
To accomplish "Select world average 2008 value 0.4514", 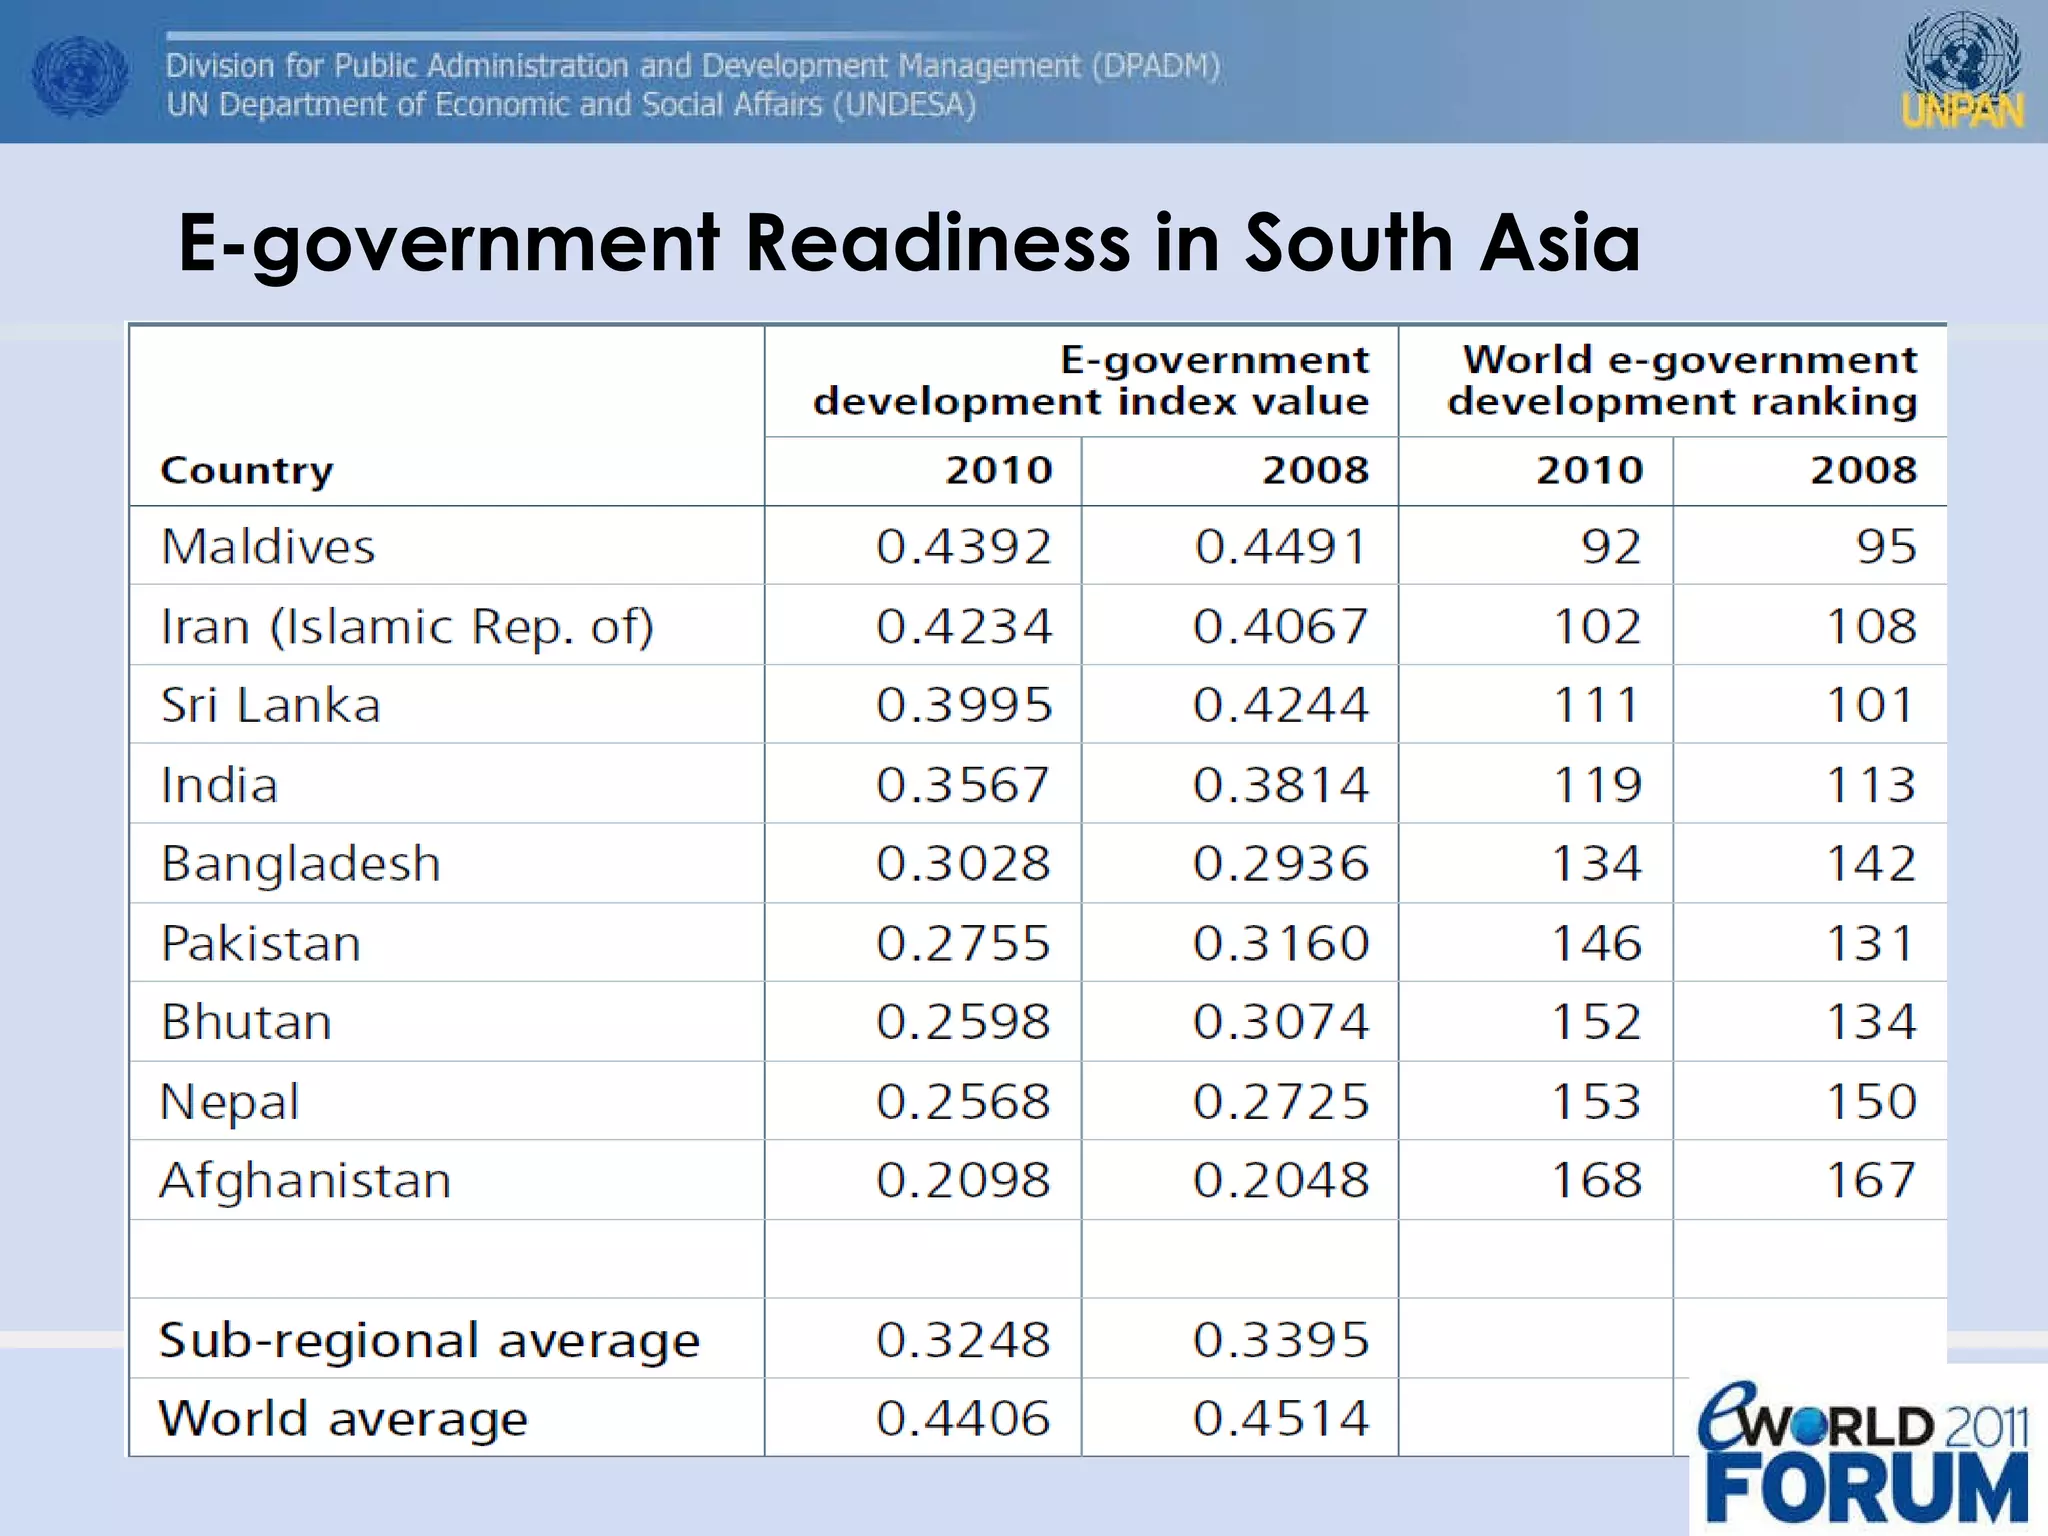I will 1281,1420.
